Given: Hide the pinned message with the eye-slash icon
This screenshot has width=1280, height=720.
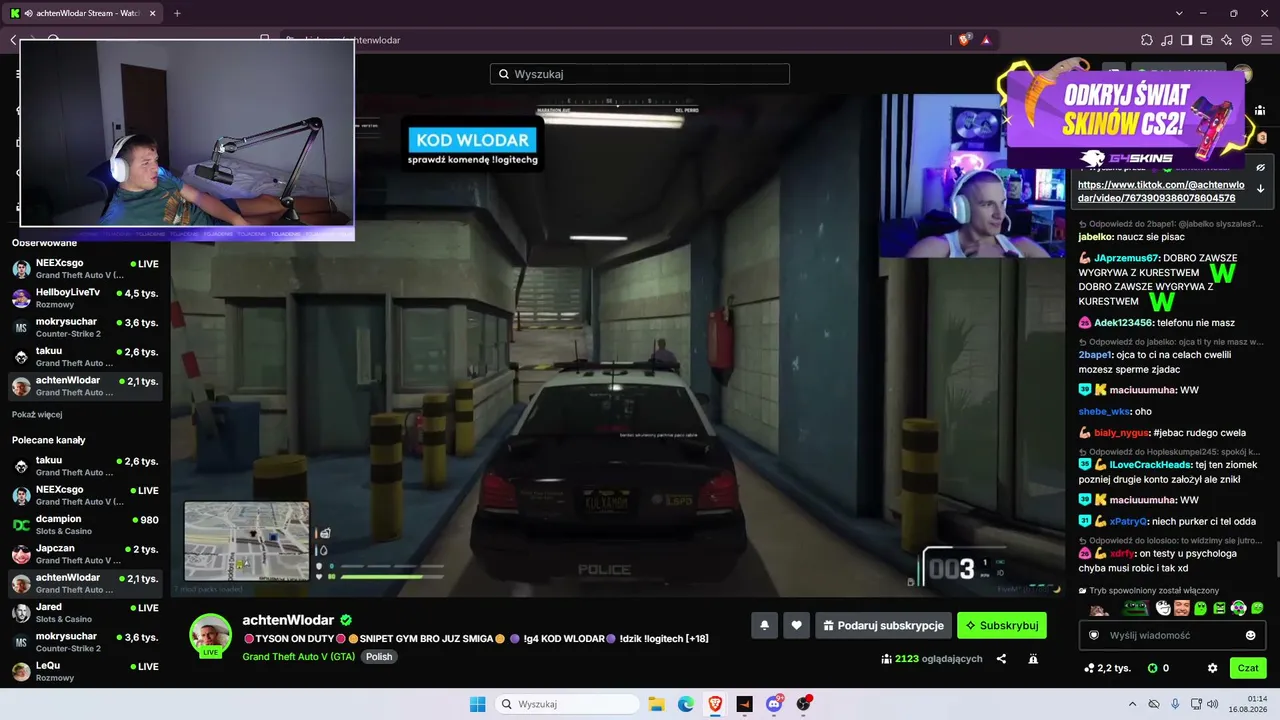Looking at the screenshot, I should coord(1261,168).
